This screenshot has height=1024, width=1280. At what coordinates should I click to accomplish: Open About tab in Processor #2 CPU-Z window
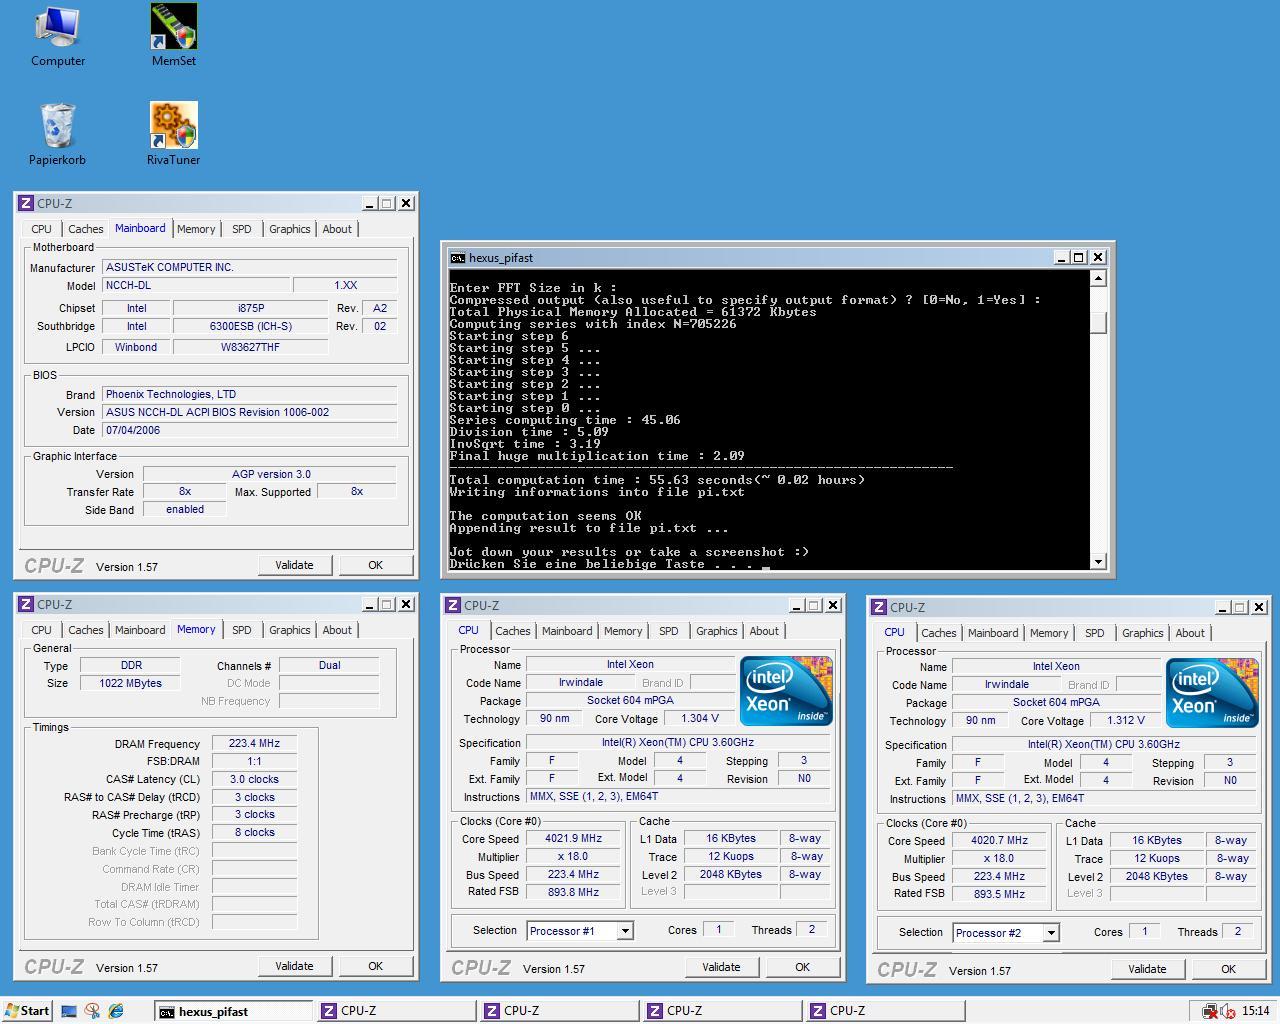[1190, 633]
